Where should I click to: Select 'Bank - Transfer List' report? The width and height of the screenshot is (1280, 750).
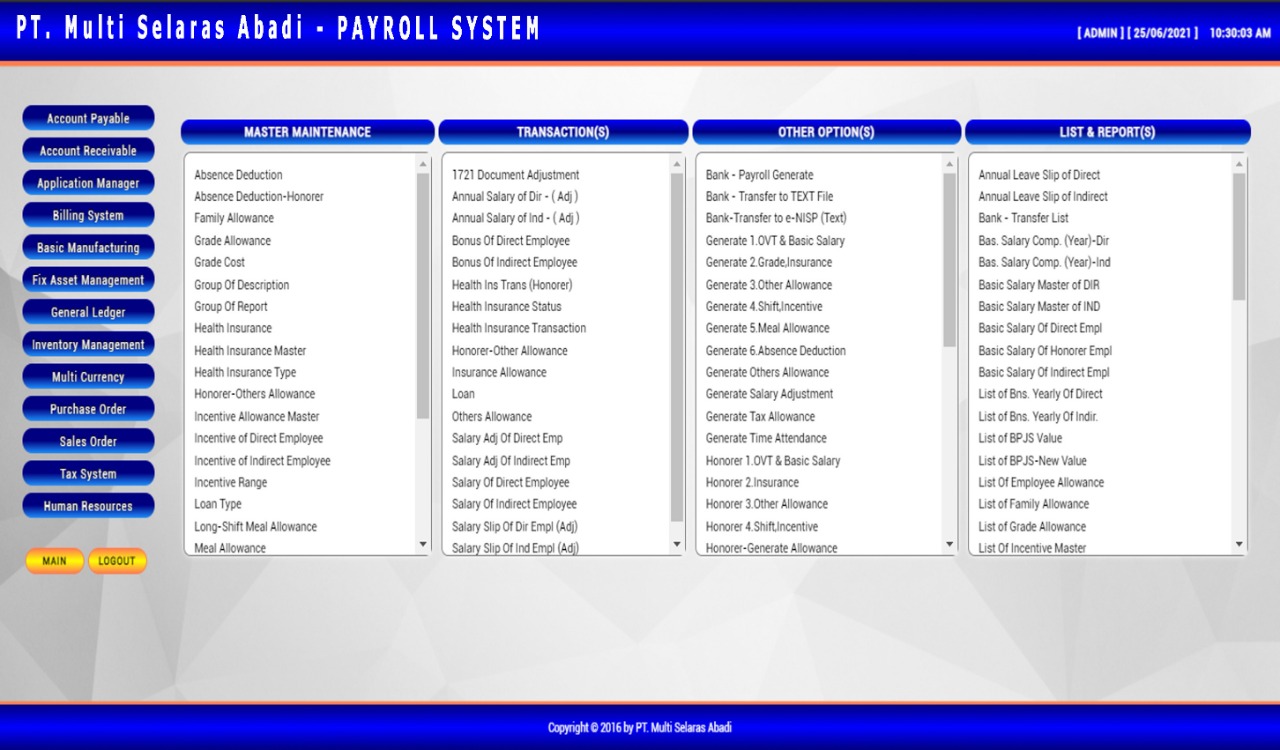1023,218
